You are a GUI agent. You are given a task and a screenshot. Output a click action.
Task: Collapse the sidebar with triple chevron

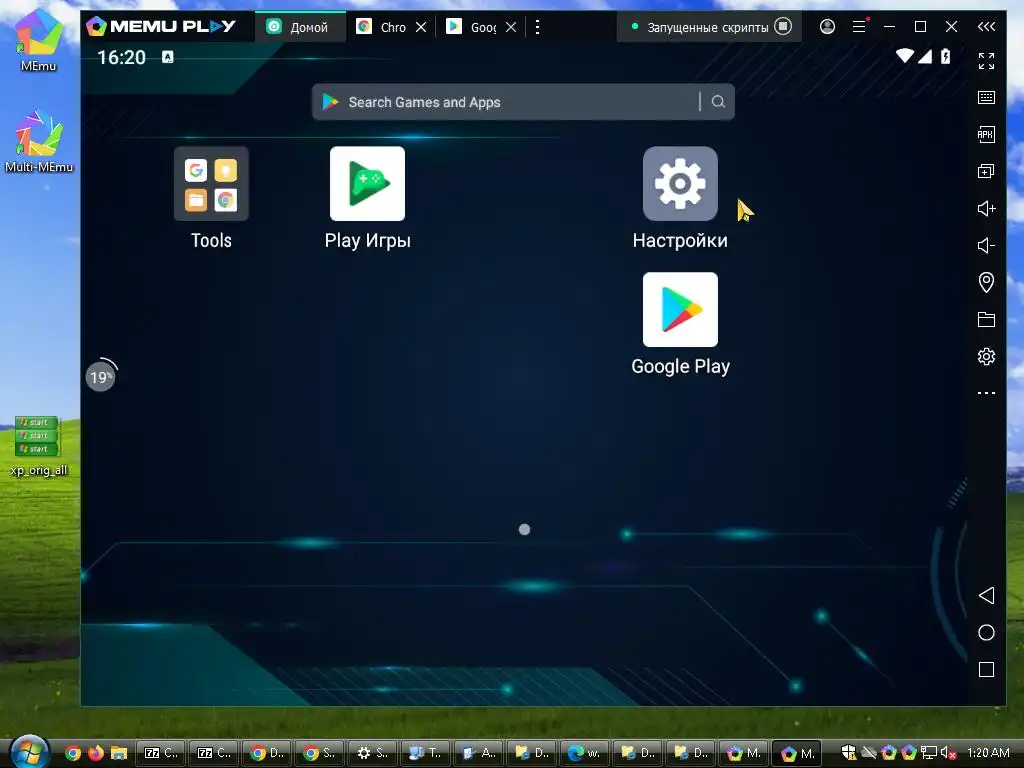coord(986,26)
